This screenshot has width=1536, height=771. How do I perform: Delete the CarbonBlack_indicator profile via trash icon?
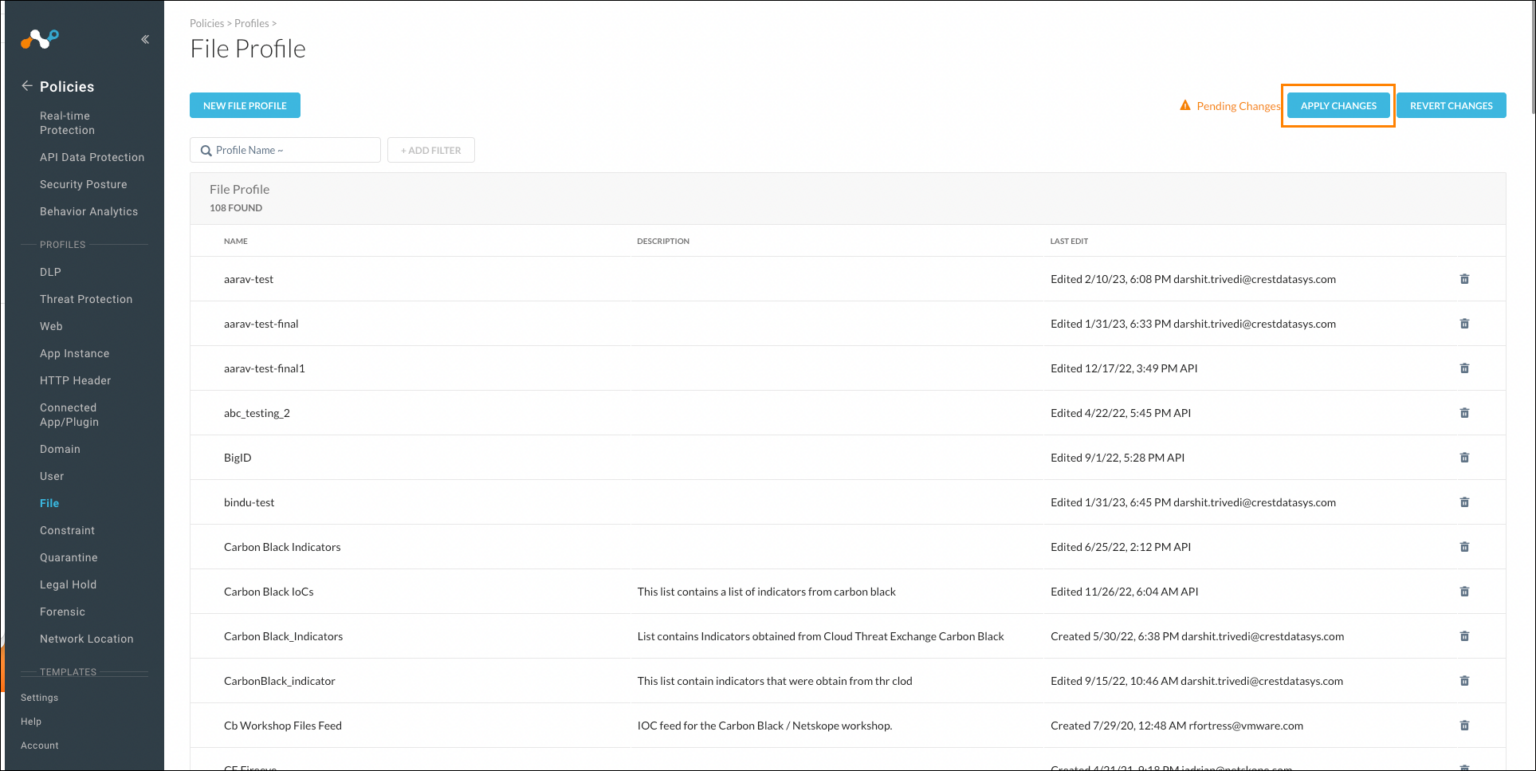(x=1464, y=680)
